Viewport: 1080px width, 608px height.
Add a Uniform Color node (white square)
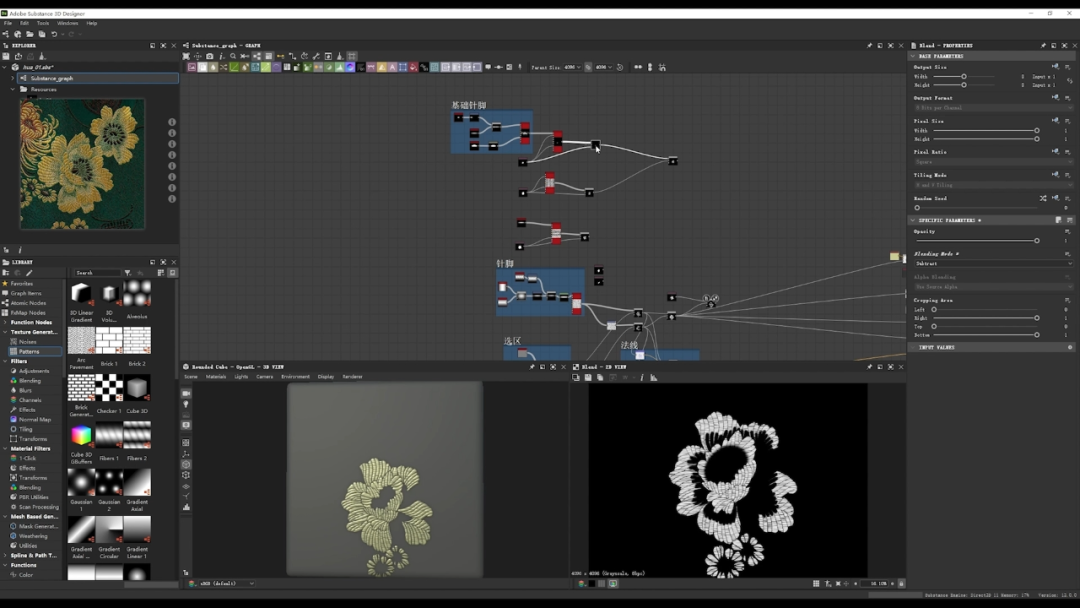[x=202, y=67]
